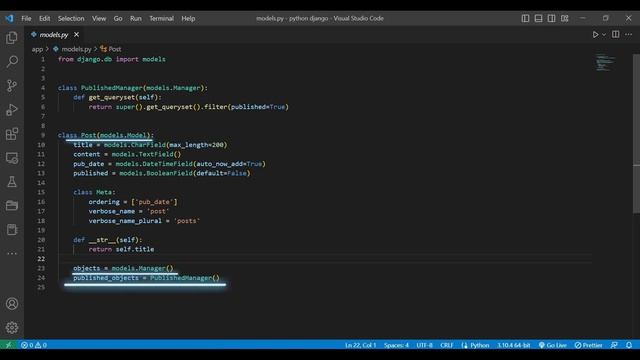Select interpreter 3.10.4 64-bit
The height and width of the screenshot is (360, 640).
pyautogui.click(x=513, y=345)
